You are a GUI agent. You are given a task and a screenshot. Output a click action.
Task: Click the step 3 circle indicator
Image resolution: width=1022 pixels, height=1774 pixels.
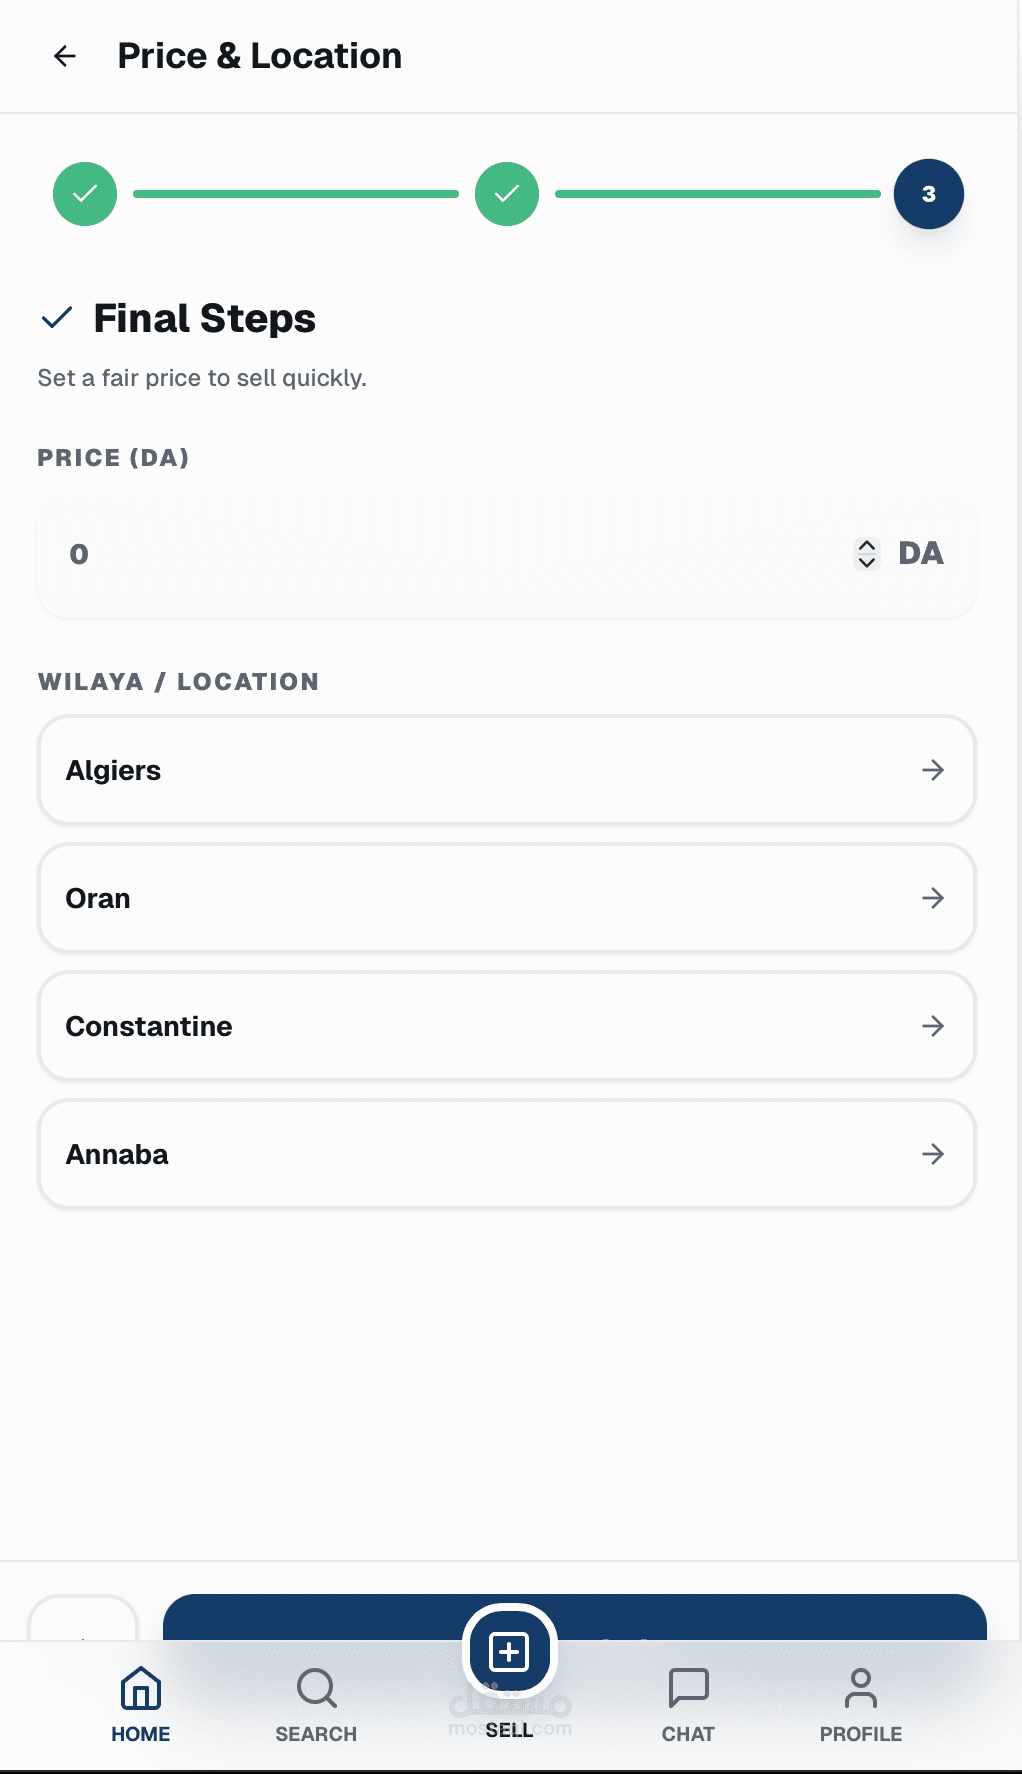point(928,194)
